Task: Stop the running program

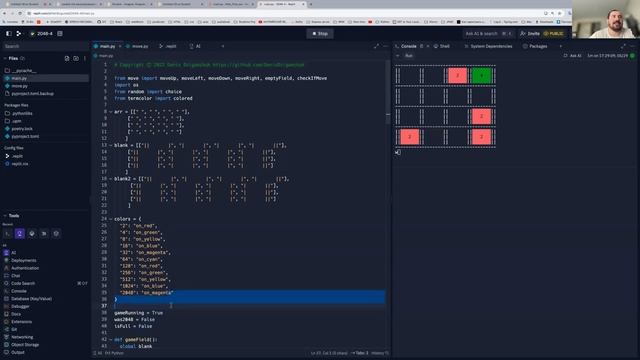Action: click(x=320, y=33)
